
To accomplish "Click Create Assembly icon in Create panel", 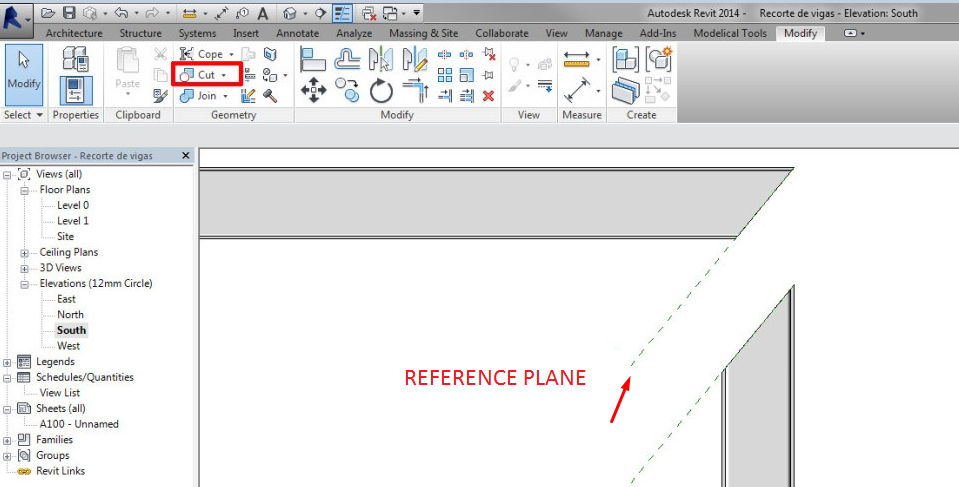I will click(x=626, y=60).
